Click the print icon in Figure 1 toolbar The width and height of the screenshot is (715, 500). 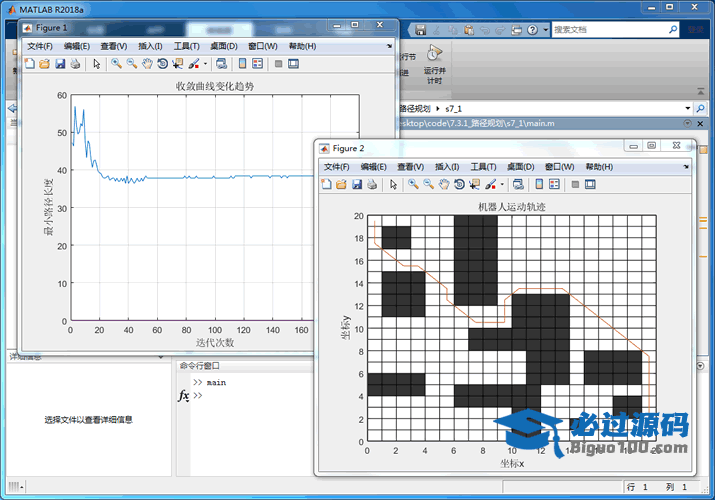tap(75, 64)
